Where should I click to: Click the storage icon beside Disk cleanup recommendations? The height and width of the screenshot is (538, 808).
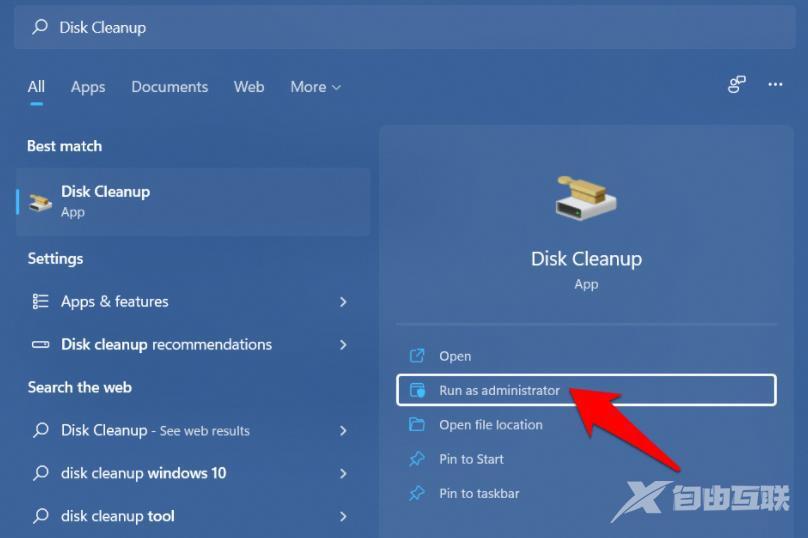click(41, 344)
